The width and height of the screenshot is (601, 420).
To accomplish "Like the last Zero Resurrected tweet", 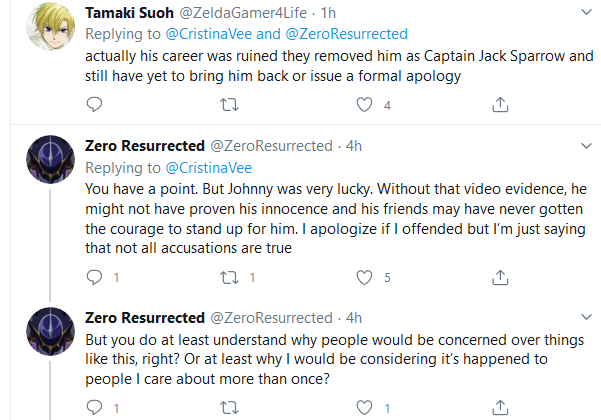I will 364,408.
